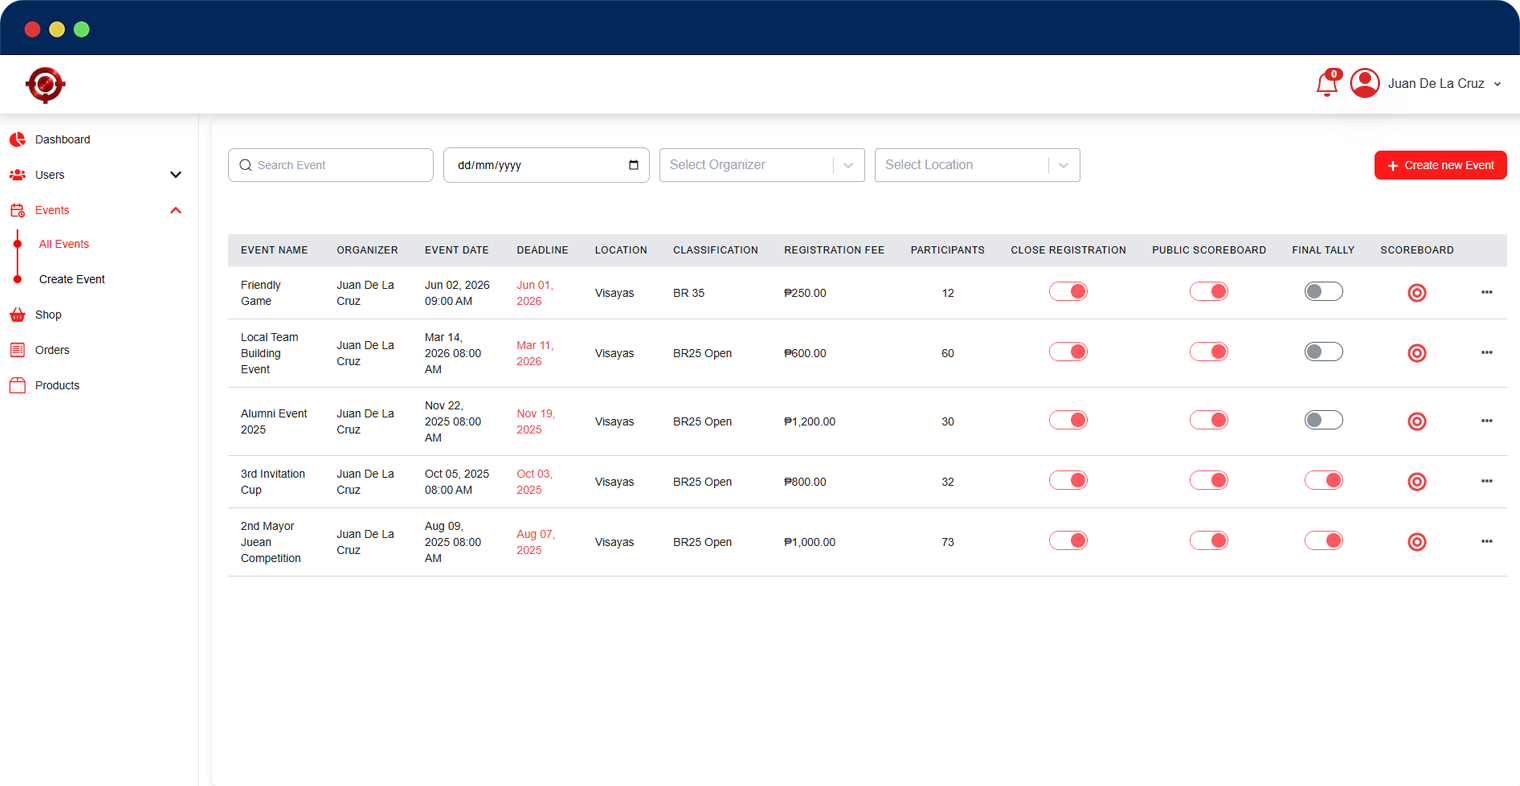Disable Final Tally for 3rd Invitation Cup
The image size is (1520, 786).
coord(1323,481)
